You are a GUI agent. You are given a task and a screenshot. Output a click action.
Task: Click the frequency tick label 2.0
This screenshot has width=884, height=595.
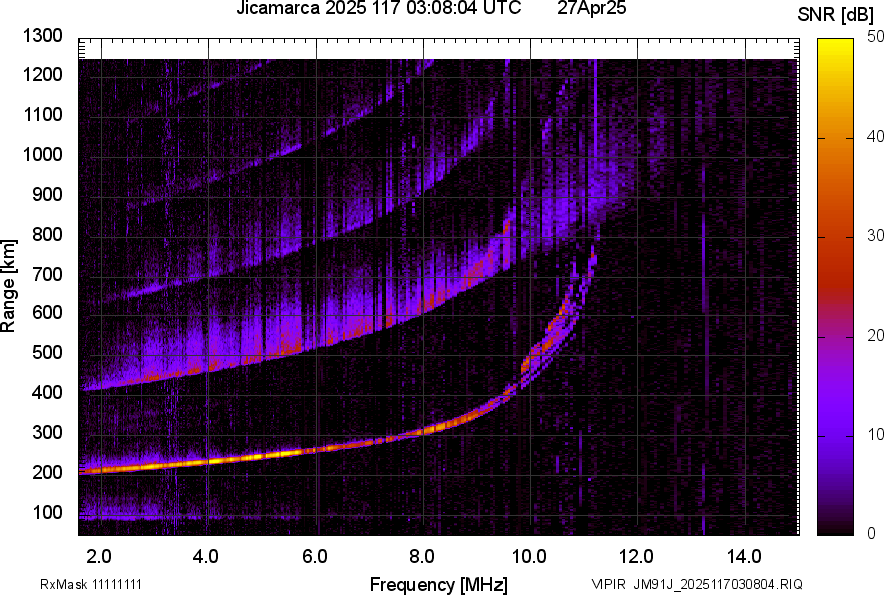[99, 557]
